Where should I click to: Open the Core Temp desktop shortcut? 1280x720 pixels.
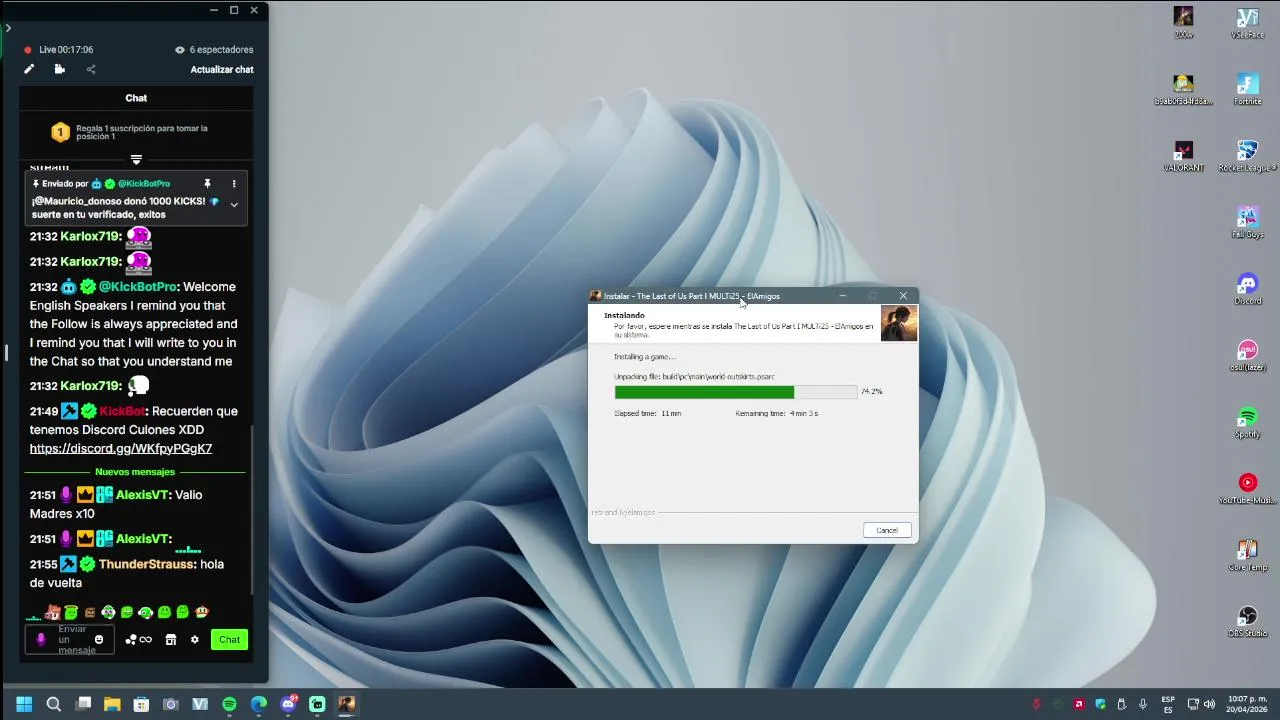(1247, 555)
